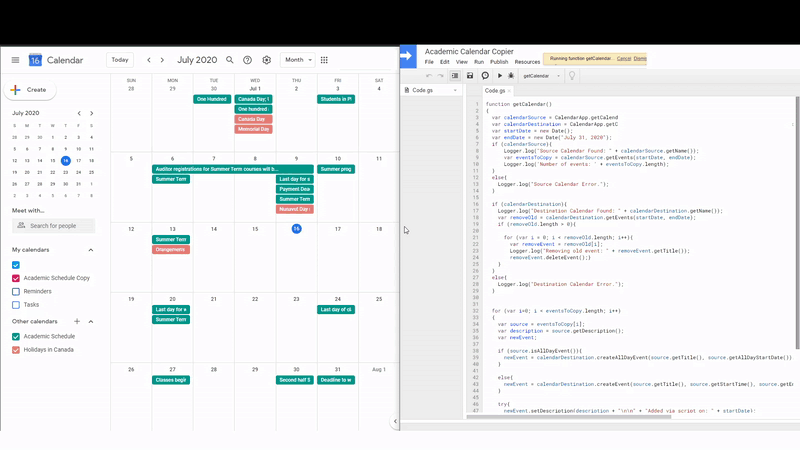
Task: Enable the Tasks calendar checkbox
Action: pyautogui.click(x=16, y=305)
